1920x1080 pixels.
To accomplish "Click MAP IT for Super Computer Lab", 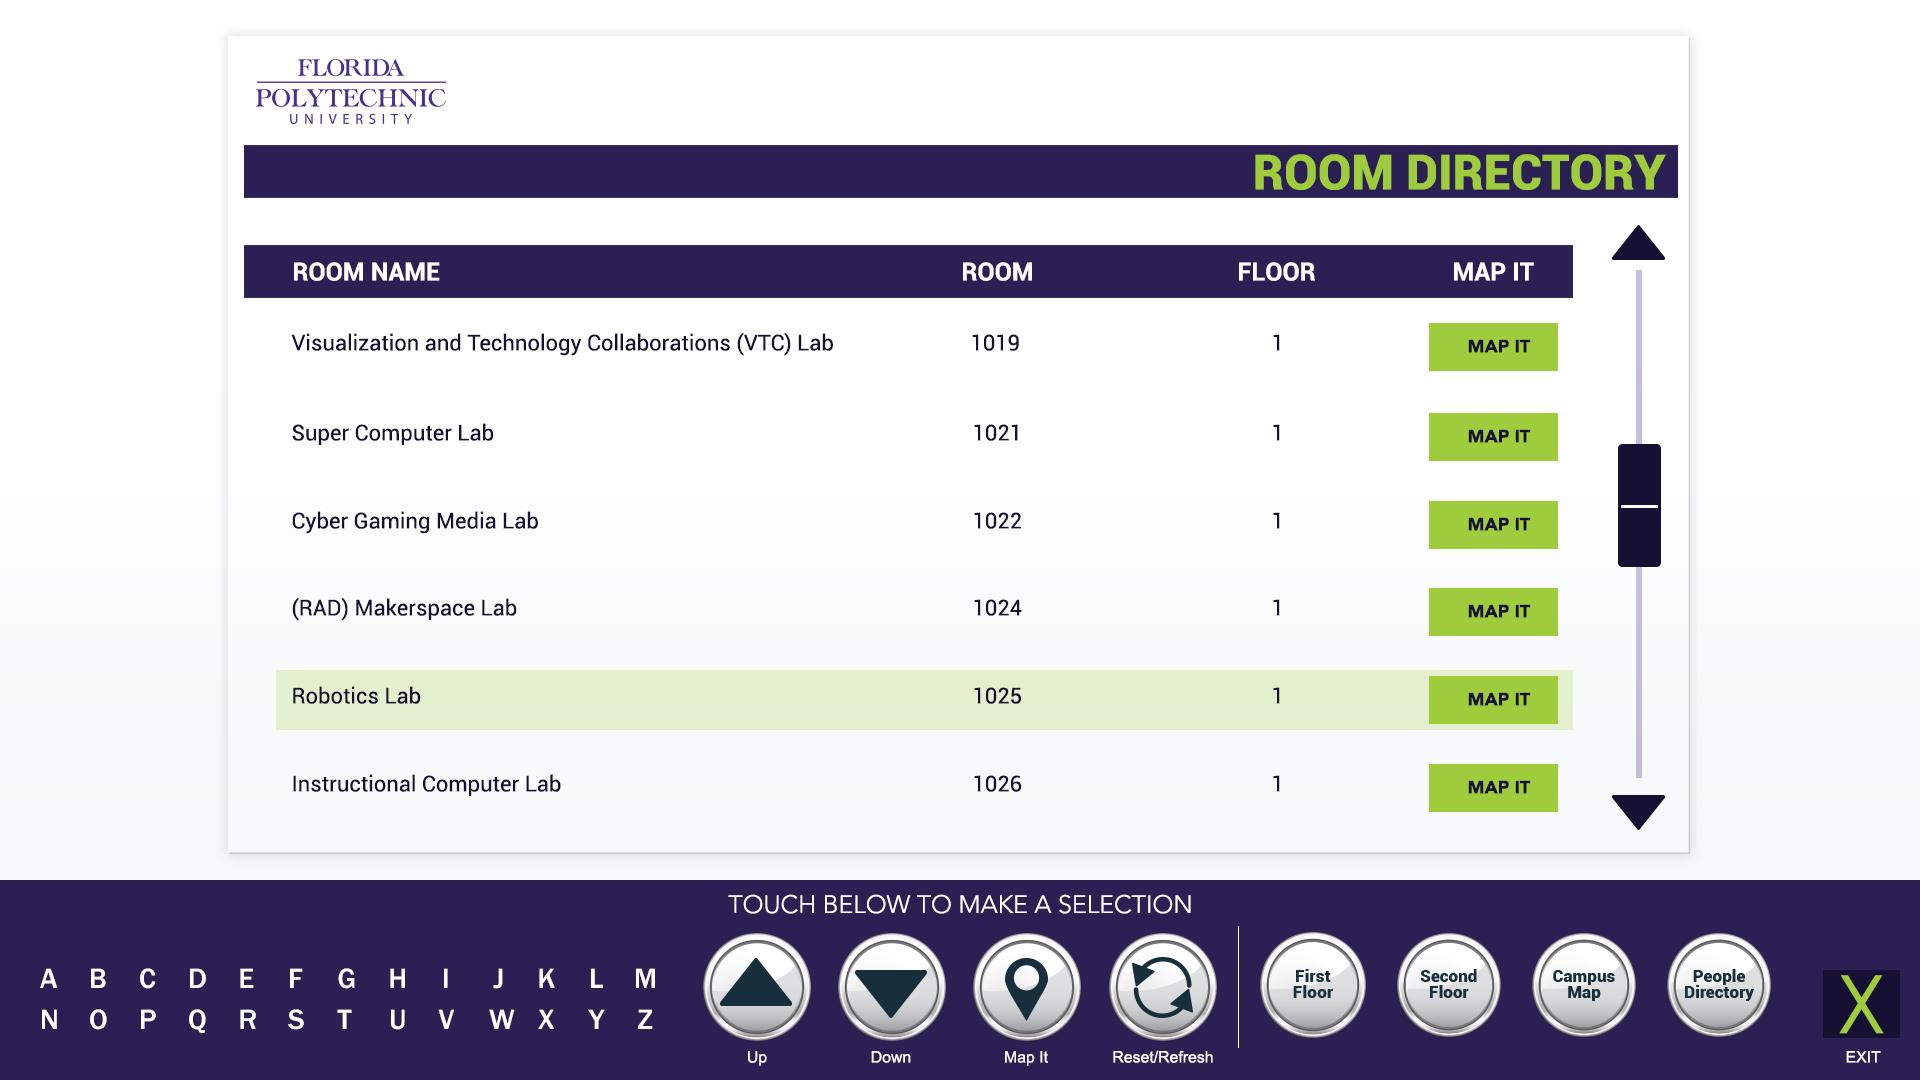I will pos(1492,436).
